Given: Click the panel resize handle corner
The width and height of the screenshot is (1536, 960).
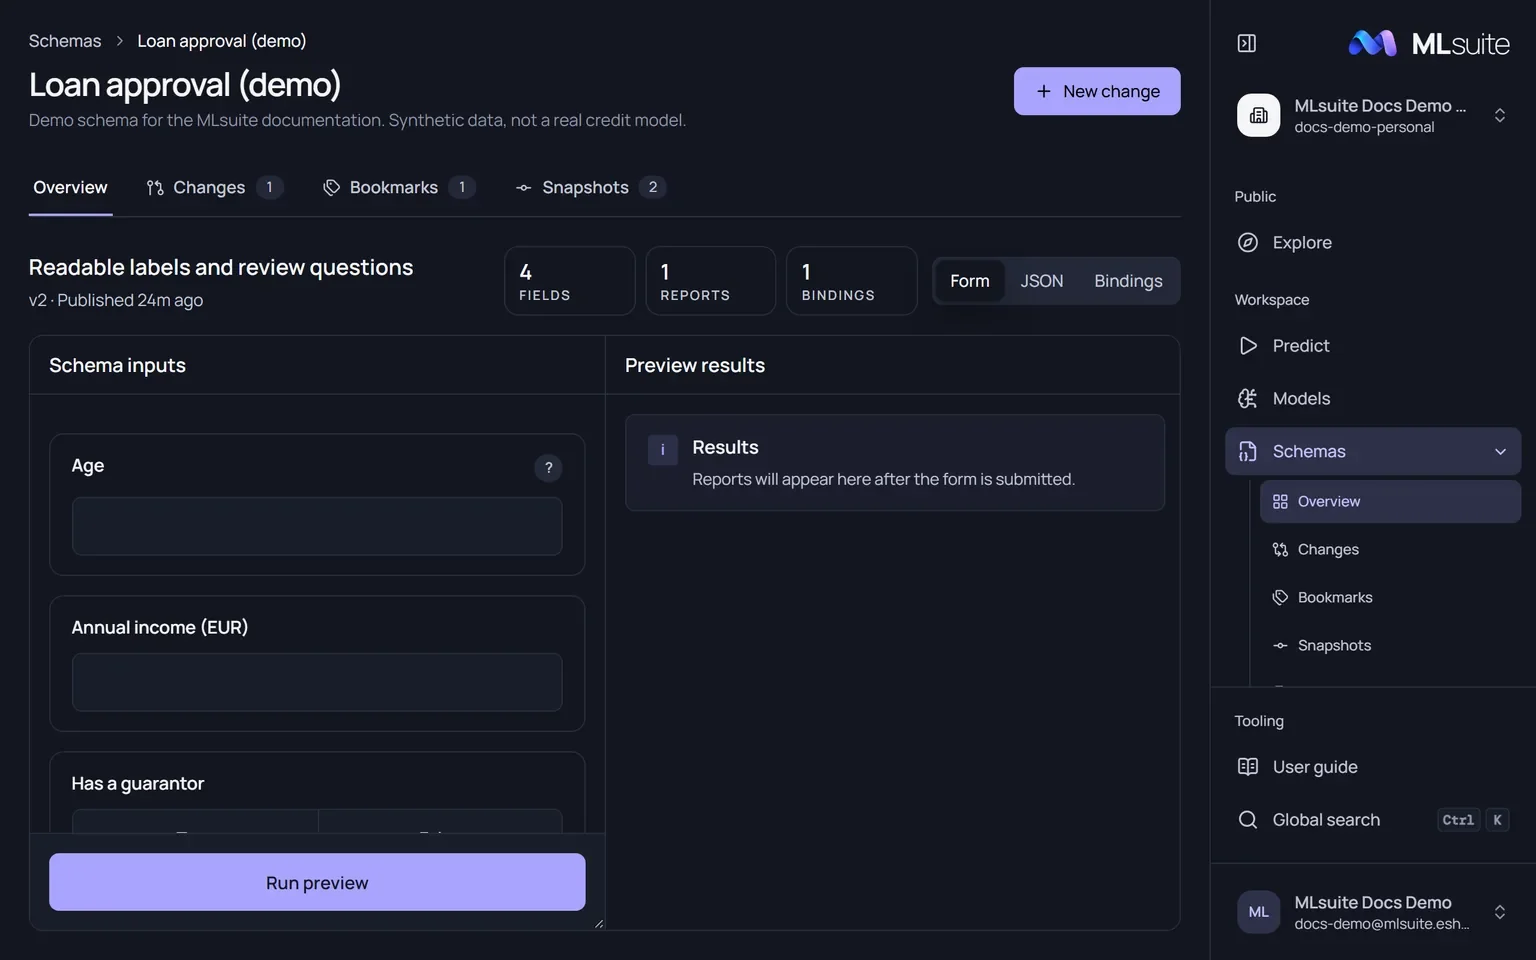Looking at the screenshot, I should (599, 924).
